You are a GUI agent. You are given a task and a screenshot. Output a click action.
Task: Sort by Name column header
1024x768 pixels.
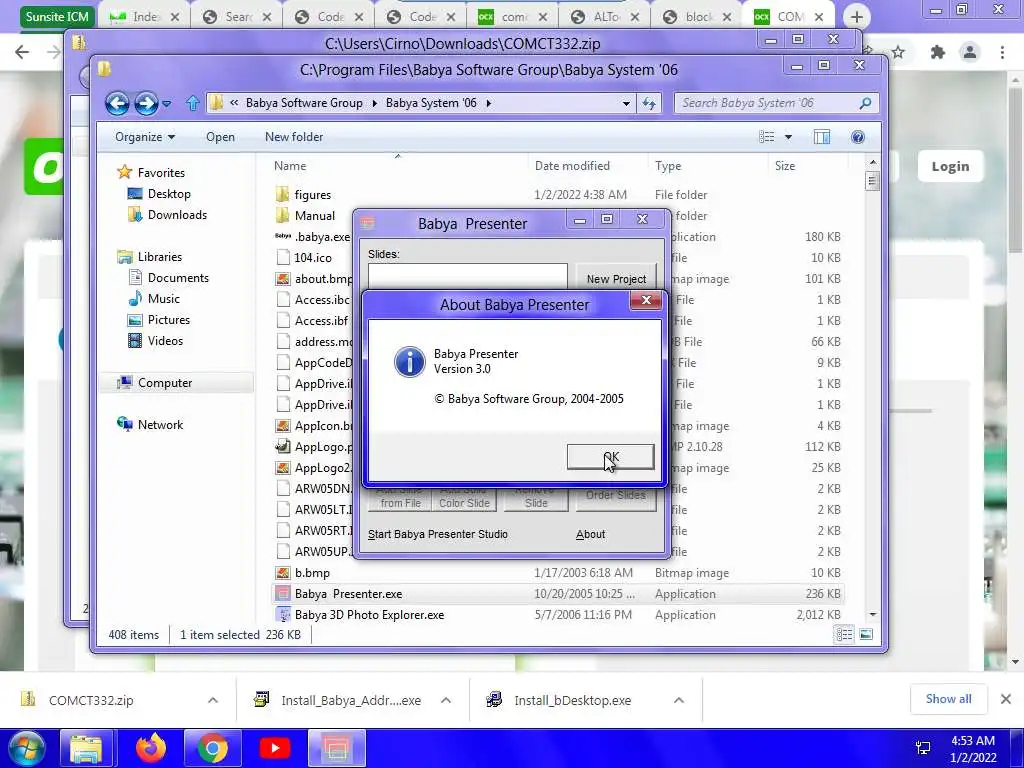coord(290,166)
